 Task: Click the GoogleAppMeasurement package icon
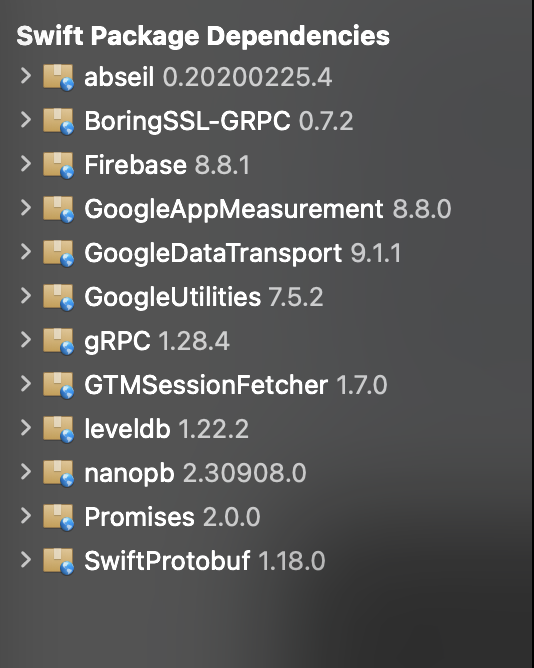click(x=58, y=209)
